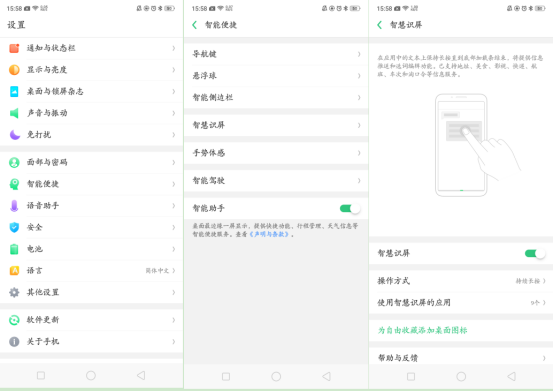Tap the 设置 page title
Viewport: 554px width, 391px height.
point(17,25)
